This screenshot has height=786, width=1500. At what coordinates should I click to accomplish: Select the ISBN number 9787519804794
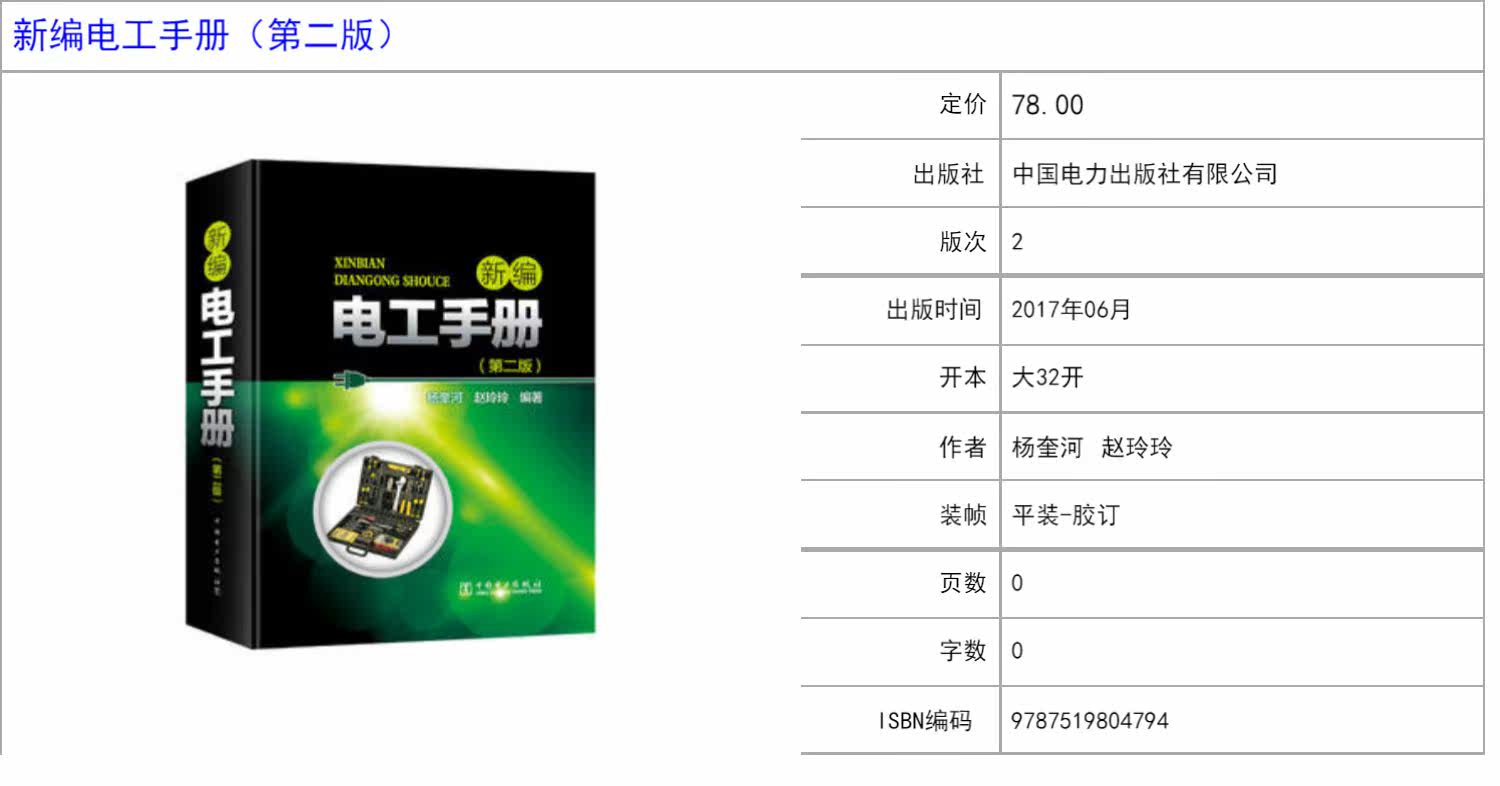click(x=1090, y=720)
